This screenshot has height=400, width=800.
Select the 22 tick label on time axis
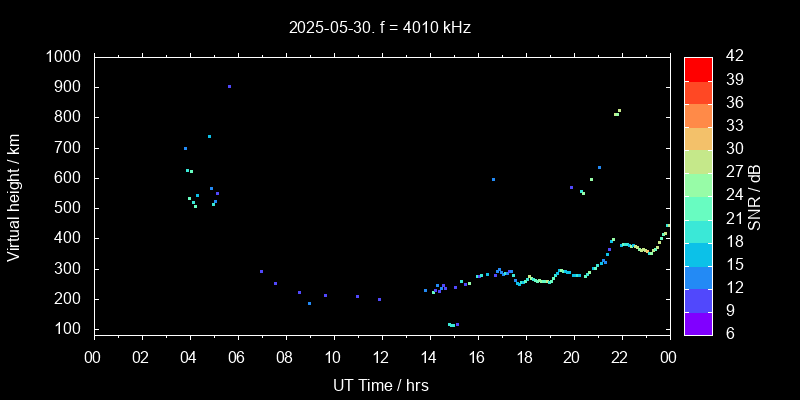tap(621, 356)
